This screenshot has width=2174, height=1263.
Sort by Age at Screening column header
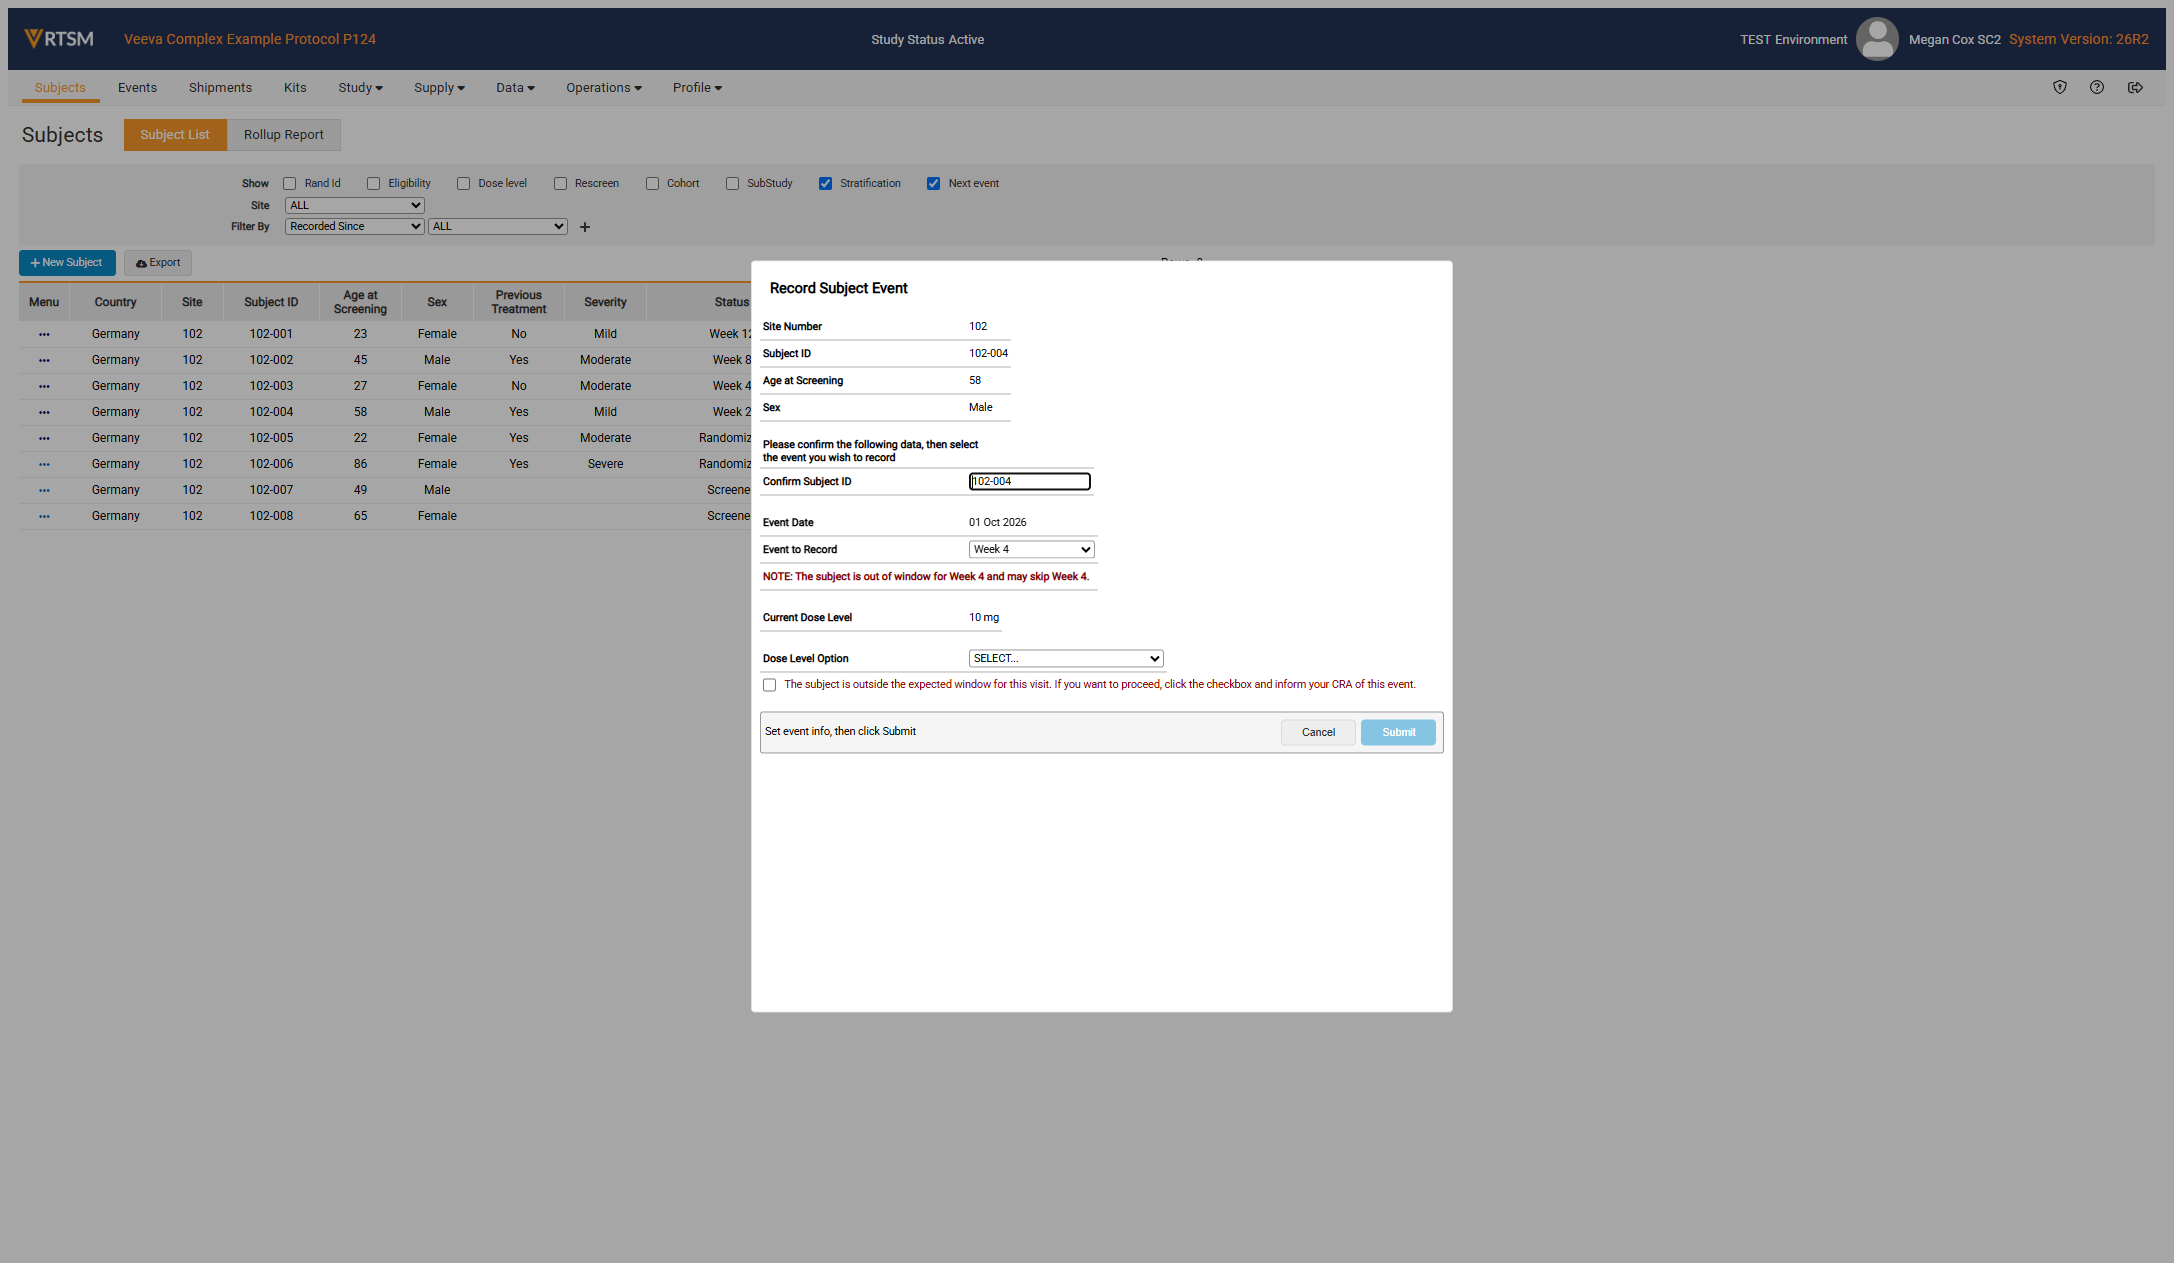tap(360, 302)
